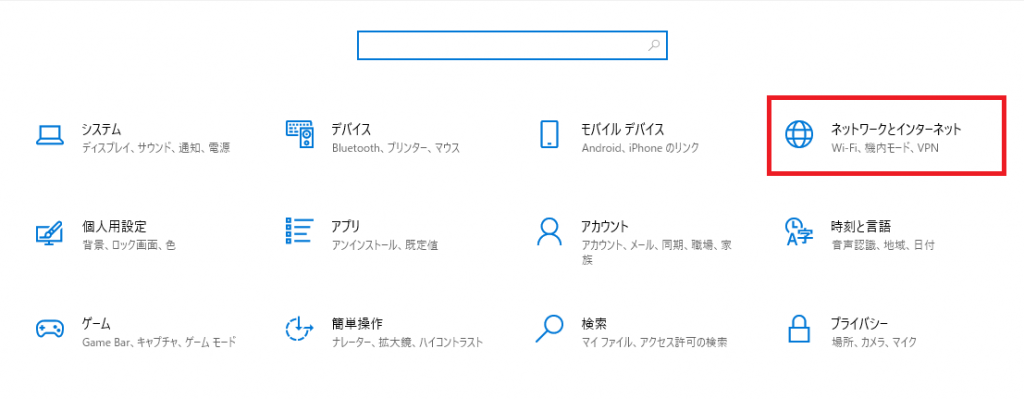Open the 個人用設定 paintbrush icon

point(50,232)
